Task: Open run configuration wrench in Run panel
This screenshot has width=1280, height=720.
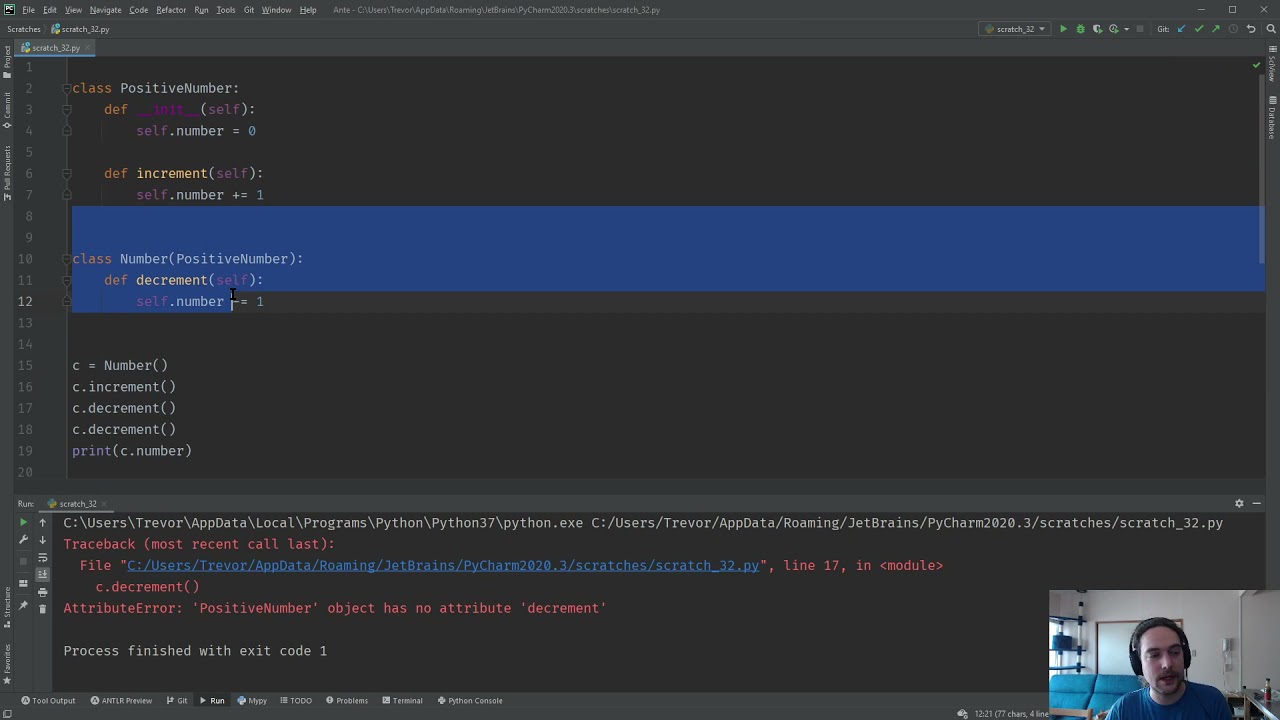Action: click(x=23, y=540)
